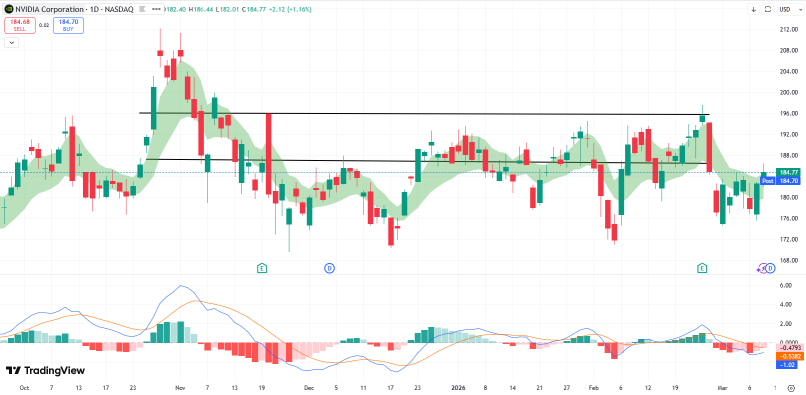The image size is (806, 395).
Task: Click the earnings E marker near November 19
Action: pos(262,268)
